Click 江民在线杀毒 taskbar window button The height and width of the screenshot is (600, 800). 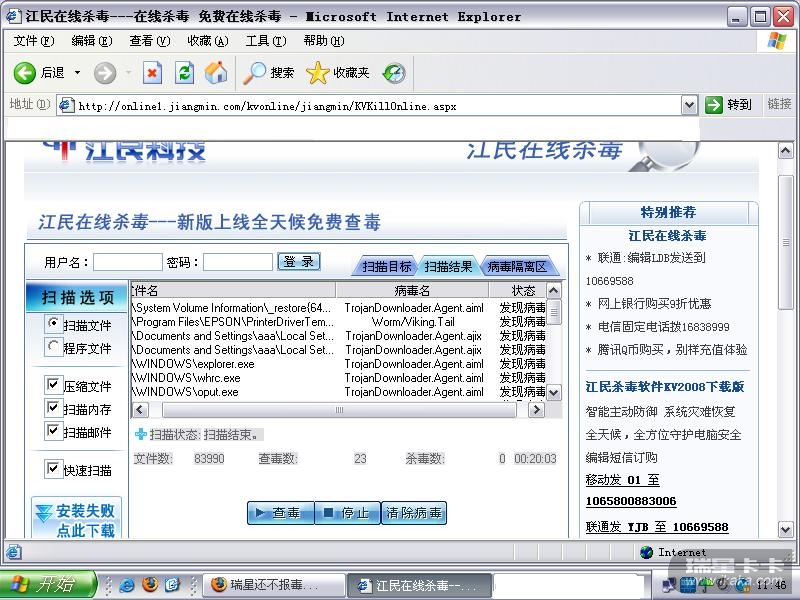tap(419, 585)
